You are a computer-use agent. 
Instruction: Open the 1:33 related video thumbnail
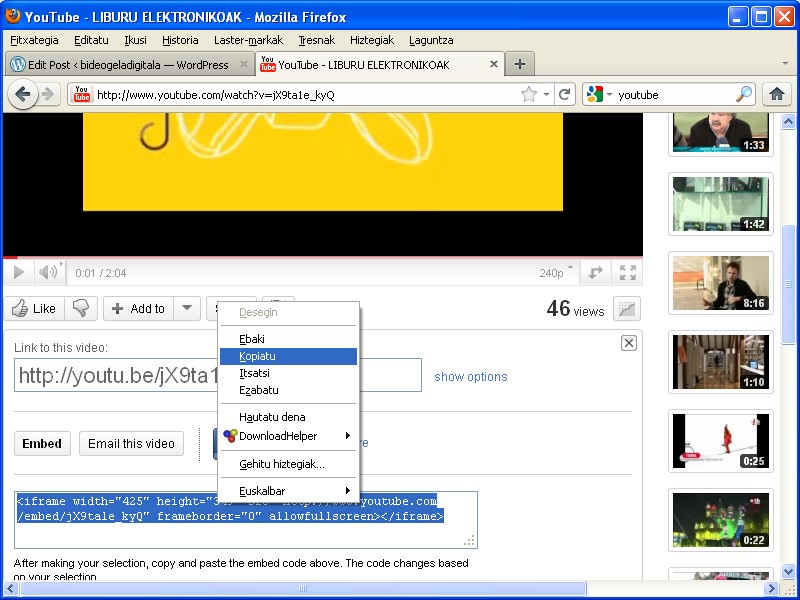point(720,133)
